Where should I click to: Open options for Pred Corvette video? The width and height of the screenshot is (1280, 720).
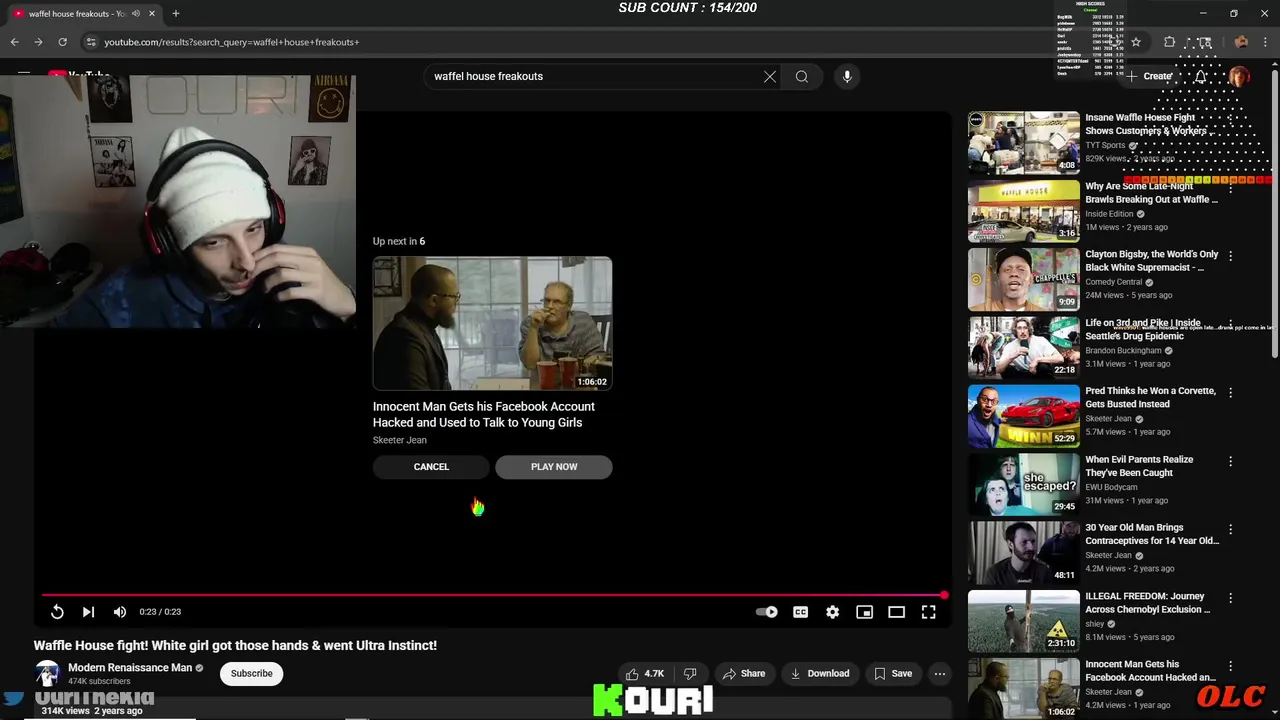[x=1231, y=393]
